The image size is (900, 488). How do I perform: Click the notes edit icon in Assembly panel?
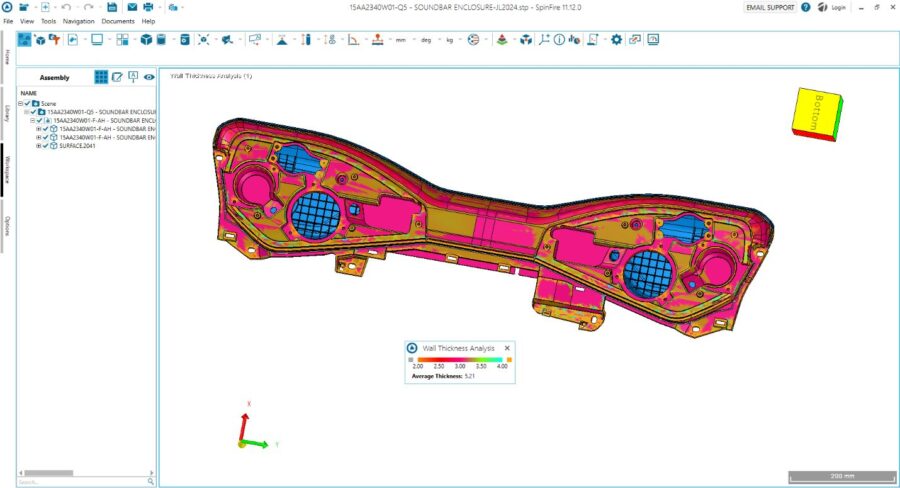tap(117, 77)
